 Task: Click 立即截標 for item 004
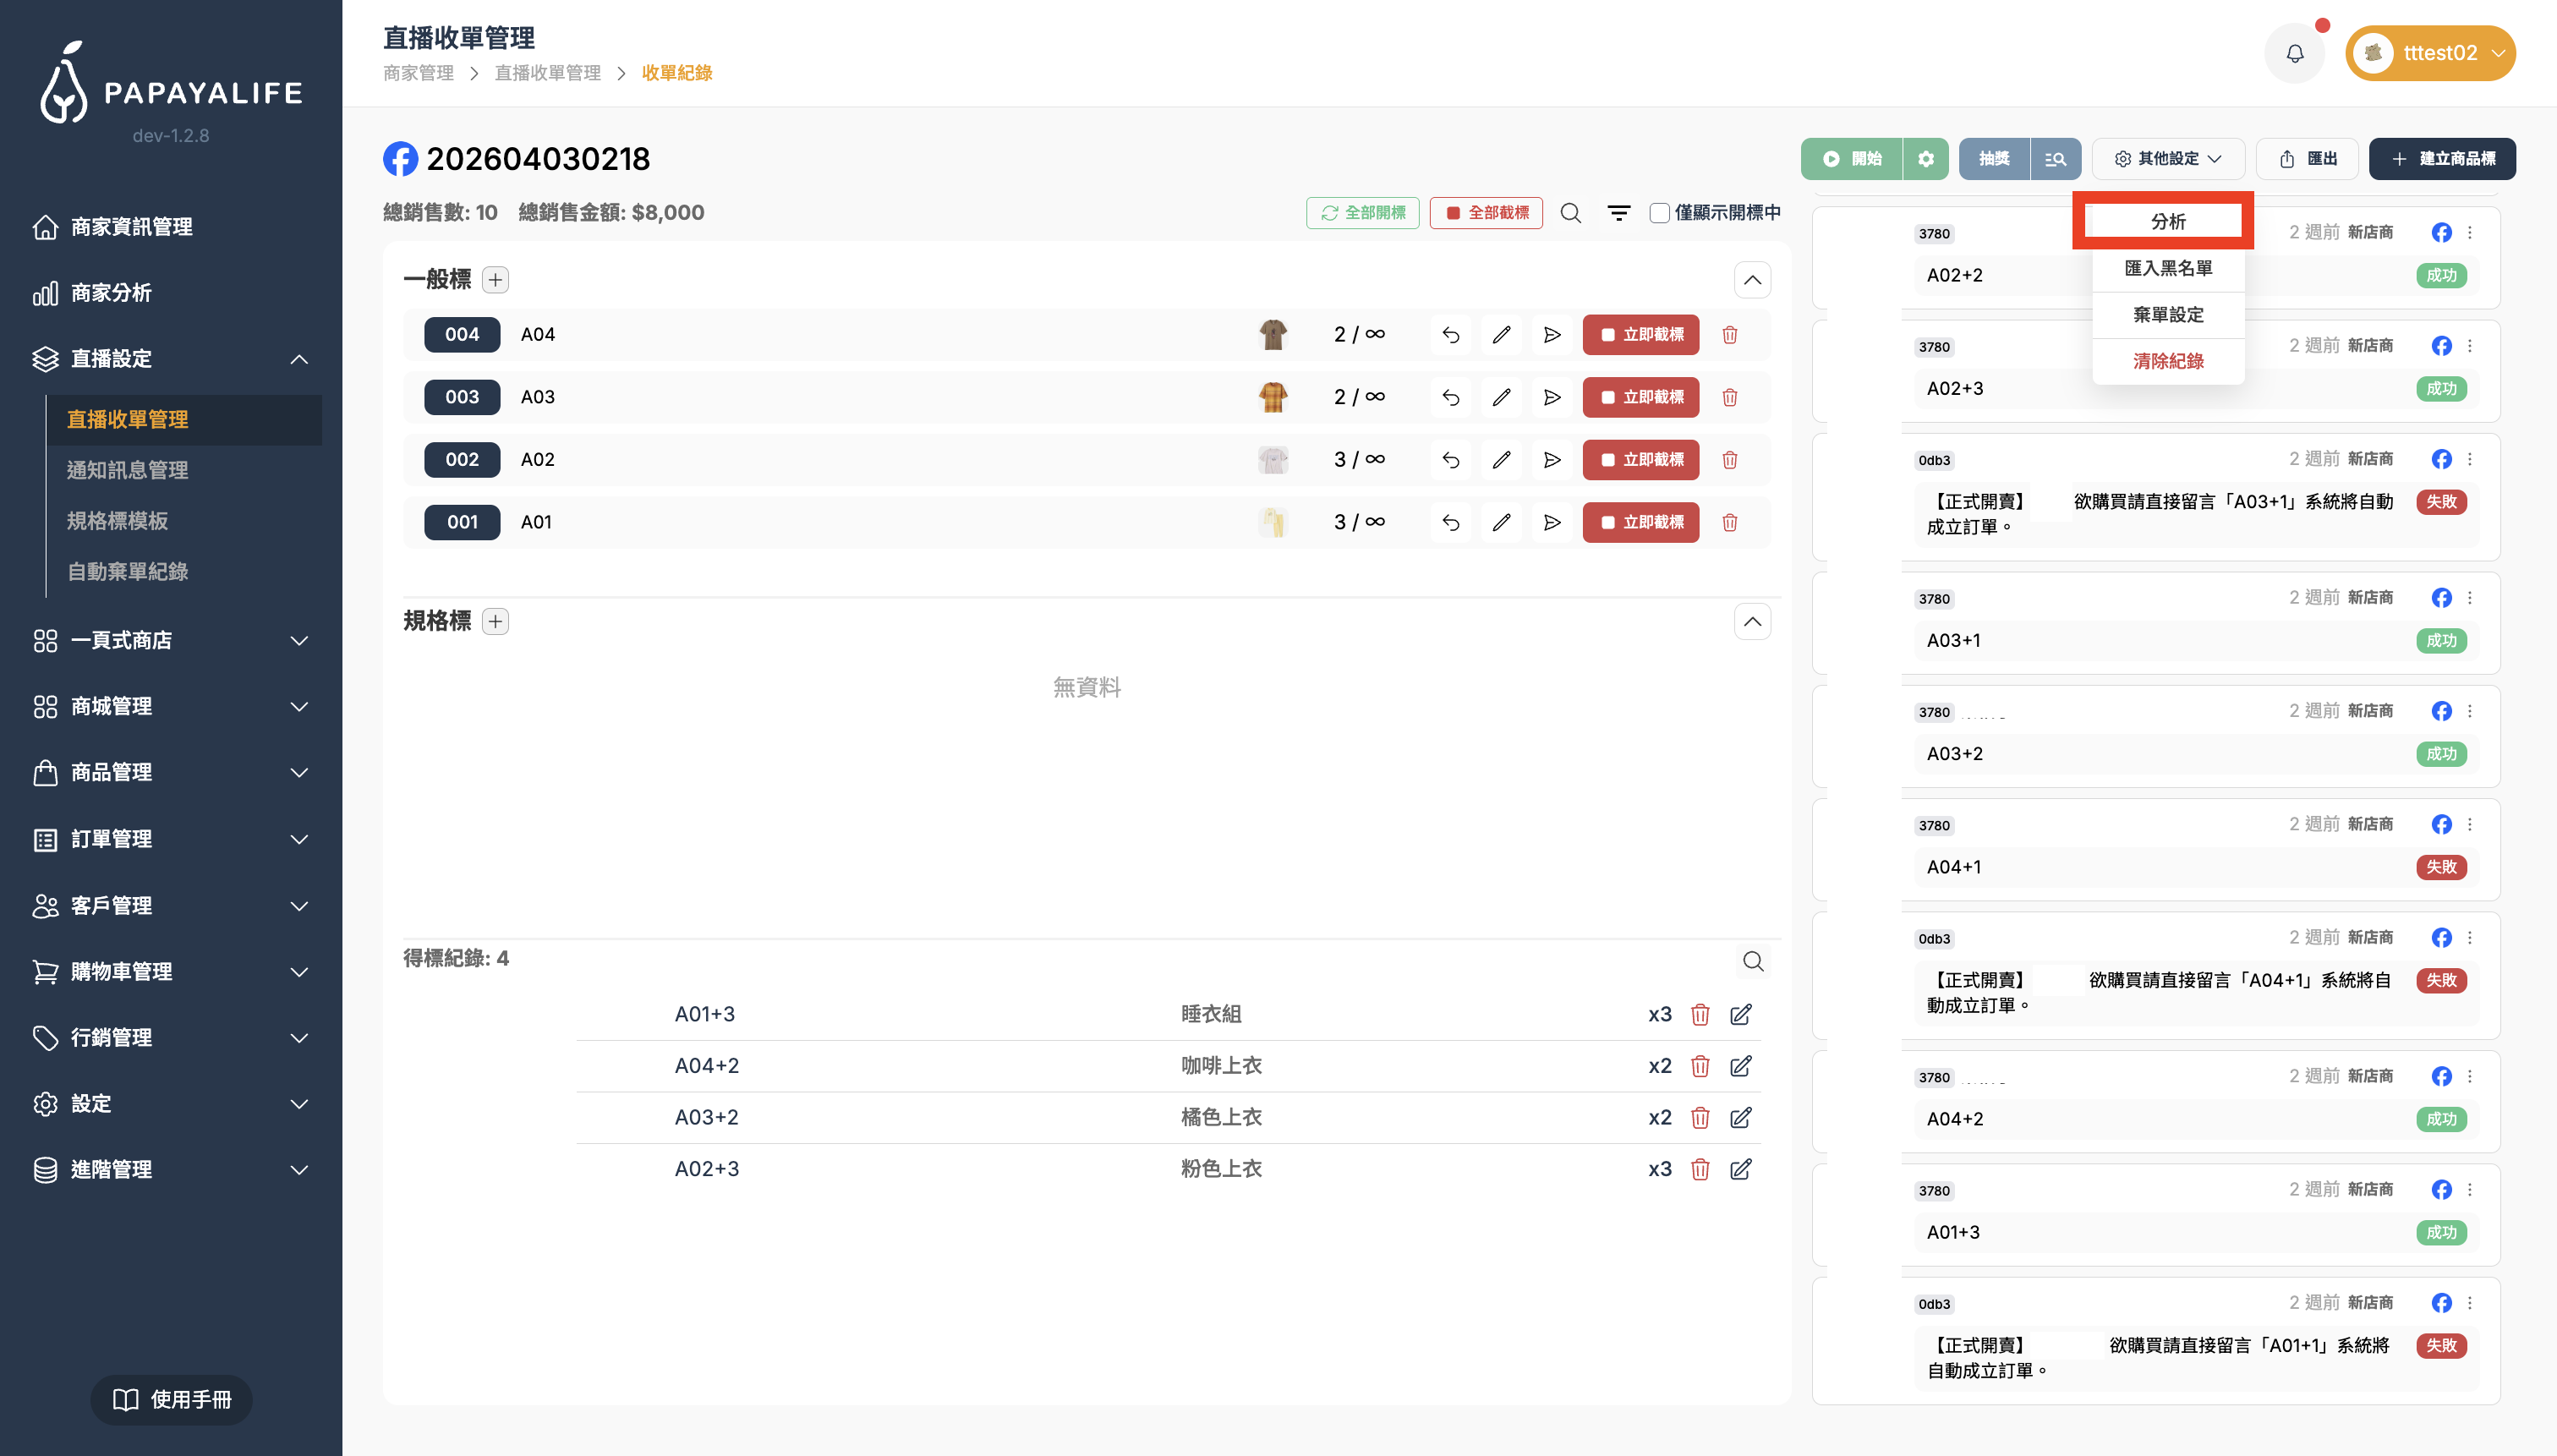click(1640, 335)
